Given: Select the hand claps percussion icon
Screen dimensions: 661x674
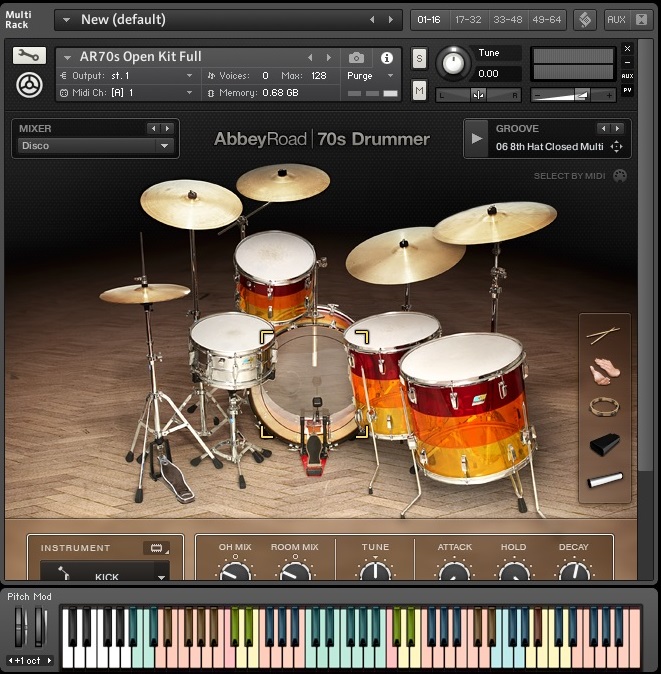Looking at the screenshot, I should click(x=605, y=371).
